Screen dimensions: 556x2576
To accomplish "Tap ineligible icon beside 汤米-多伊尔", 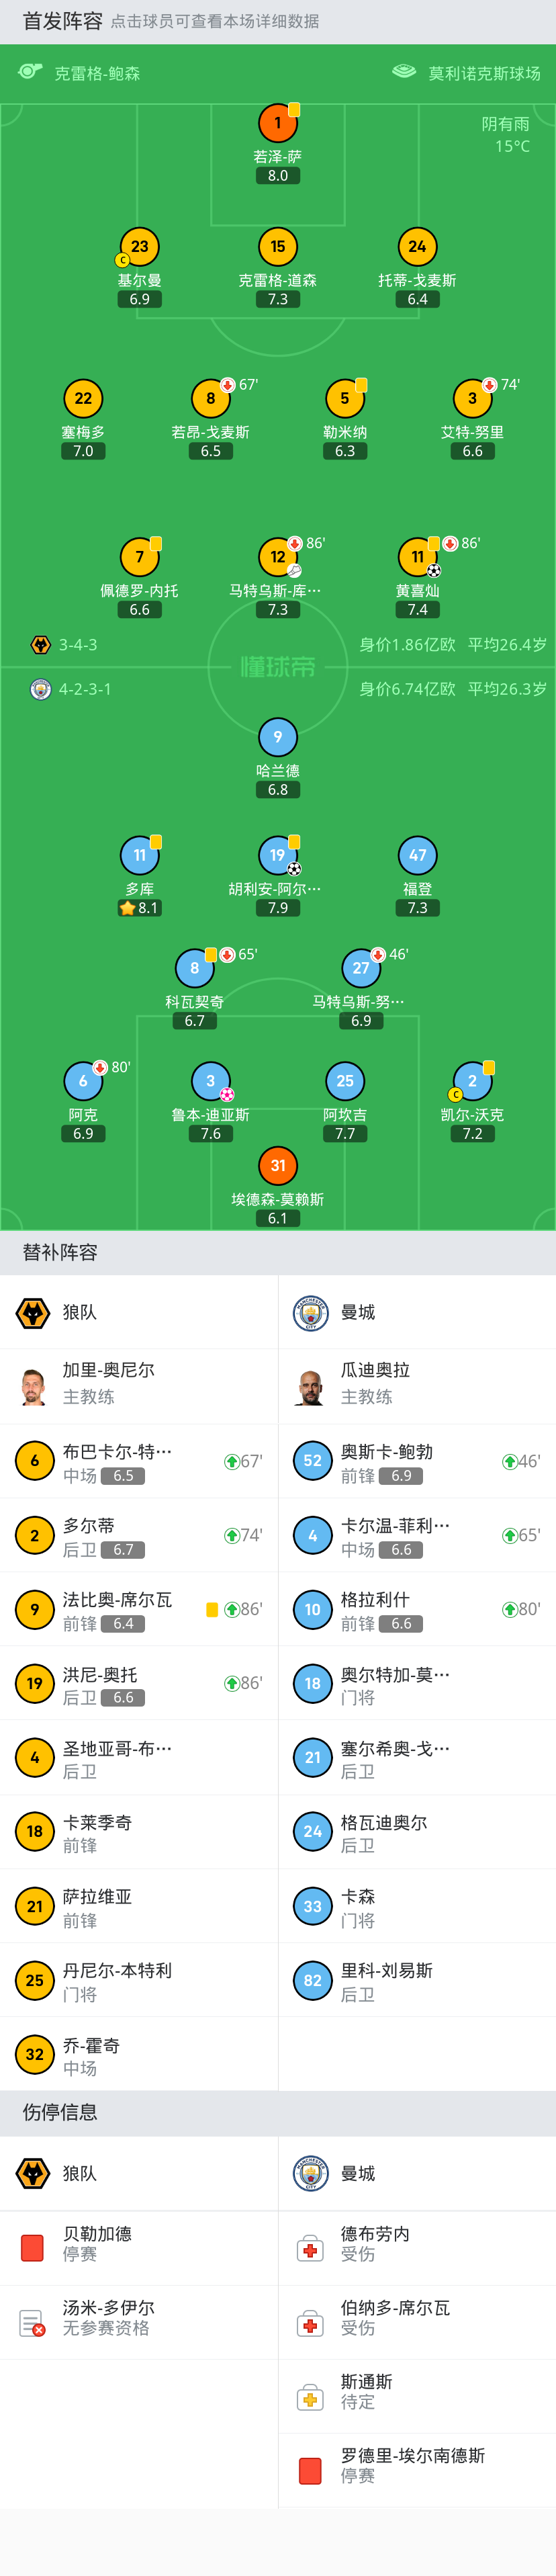I will point(32,2323).
